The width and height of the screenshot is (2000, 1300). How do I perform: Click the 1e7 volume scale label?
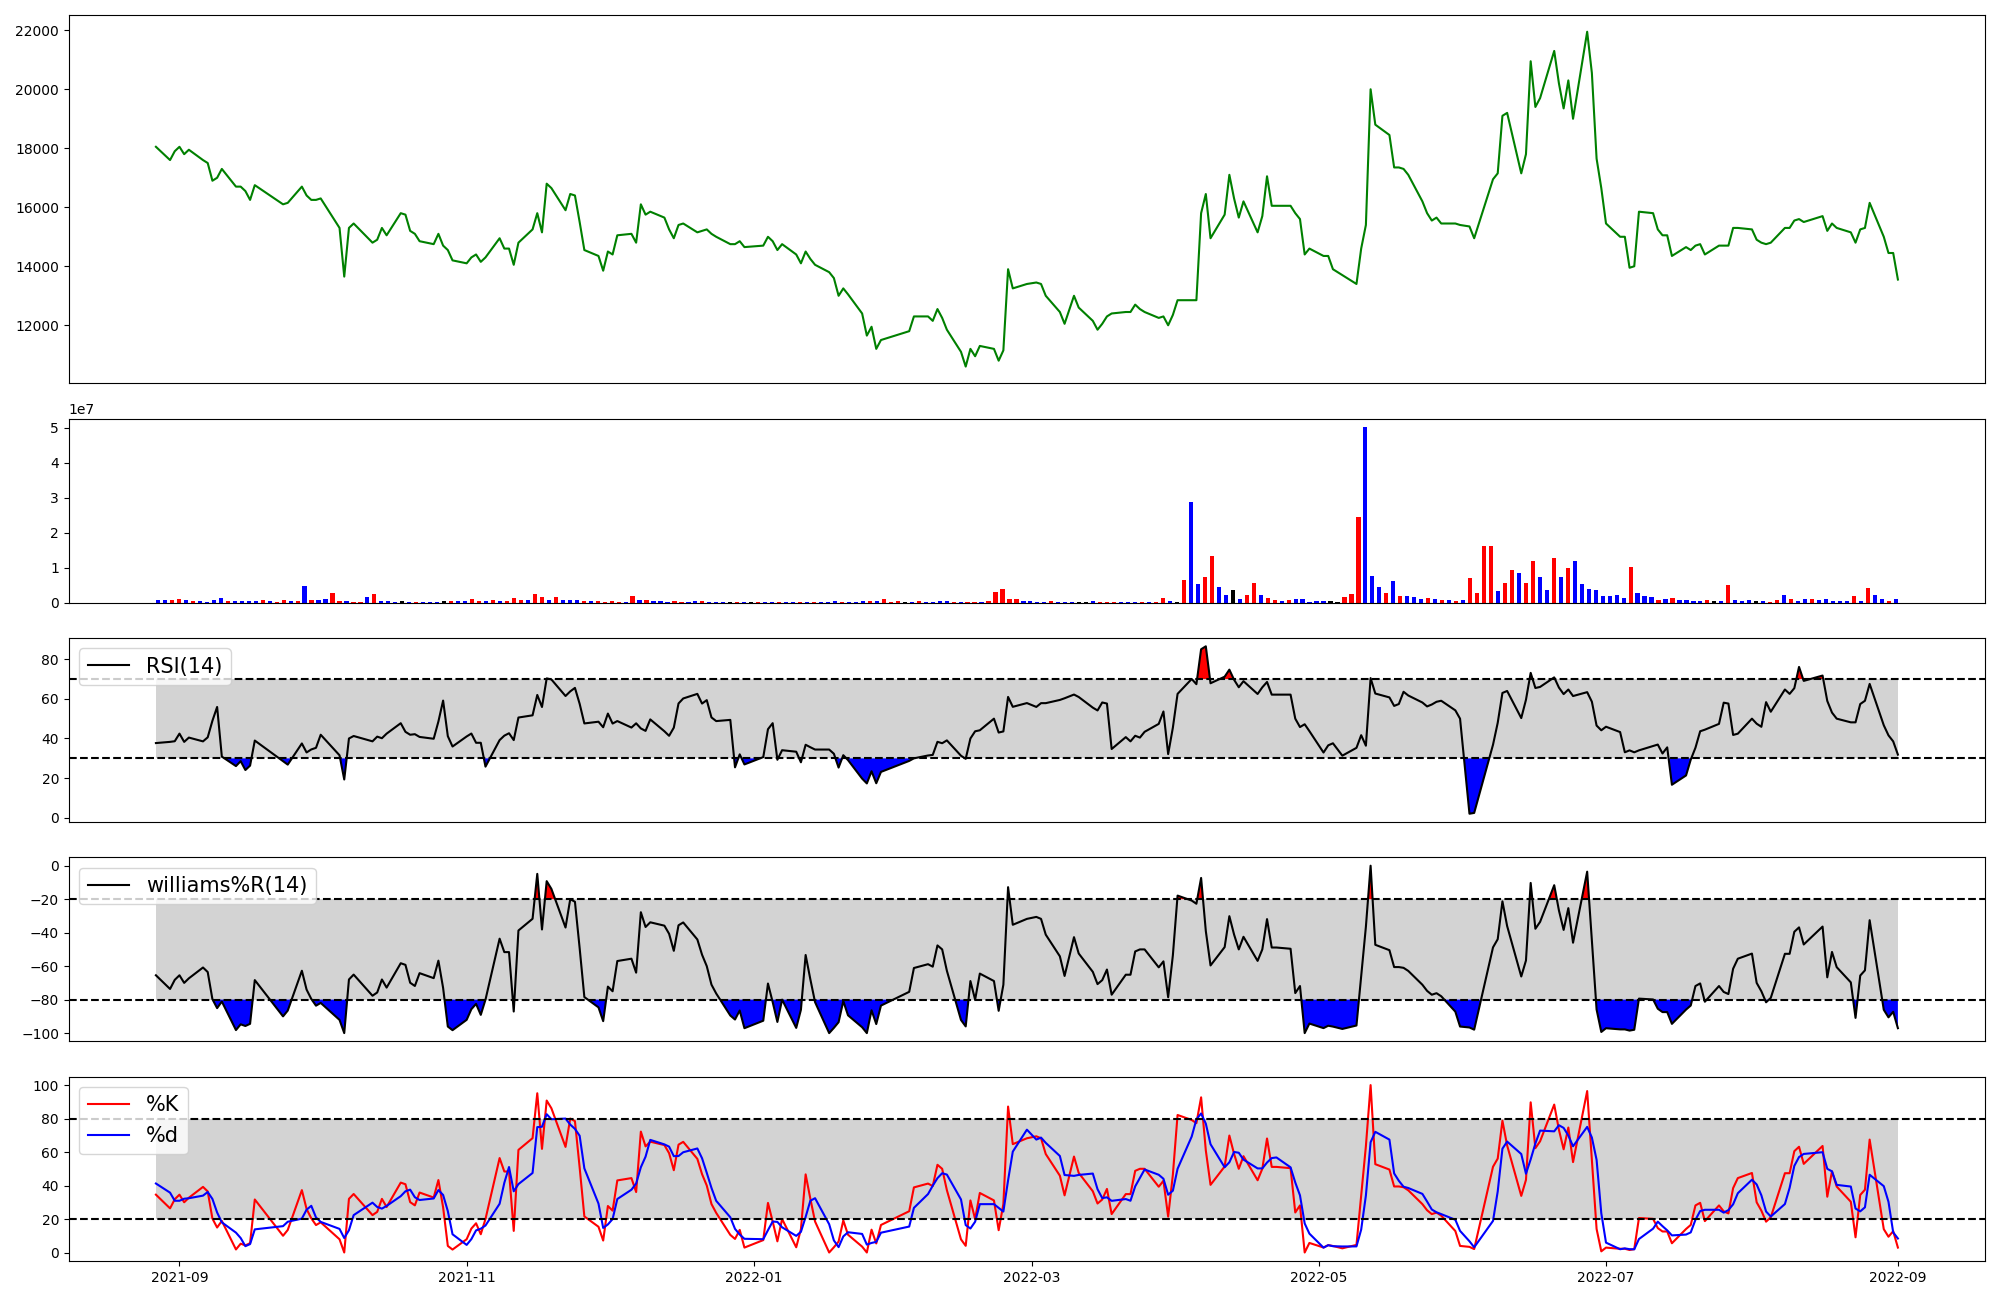pyautogui.click(x=83, y=409)
